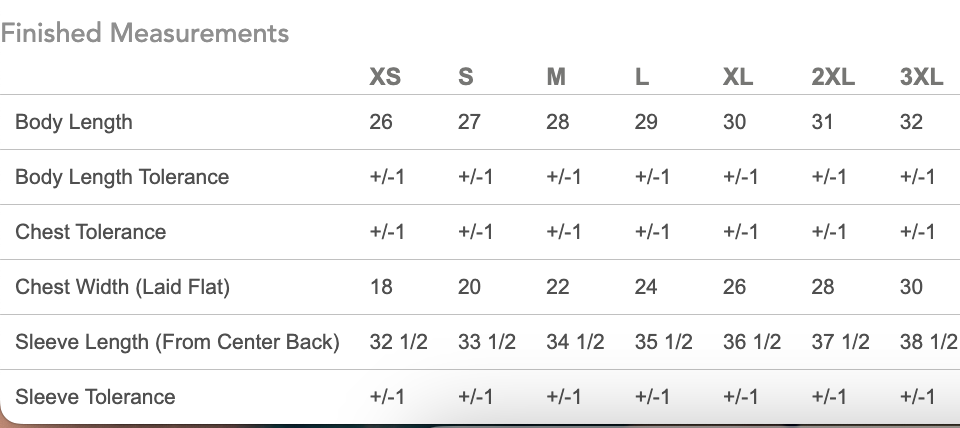Select the Chest Tolerance row label

91,232
